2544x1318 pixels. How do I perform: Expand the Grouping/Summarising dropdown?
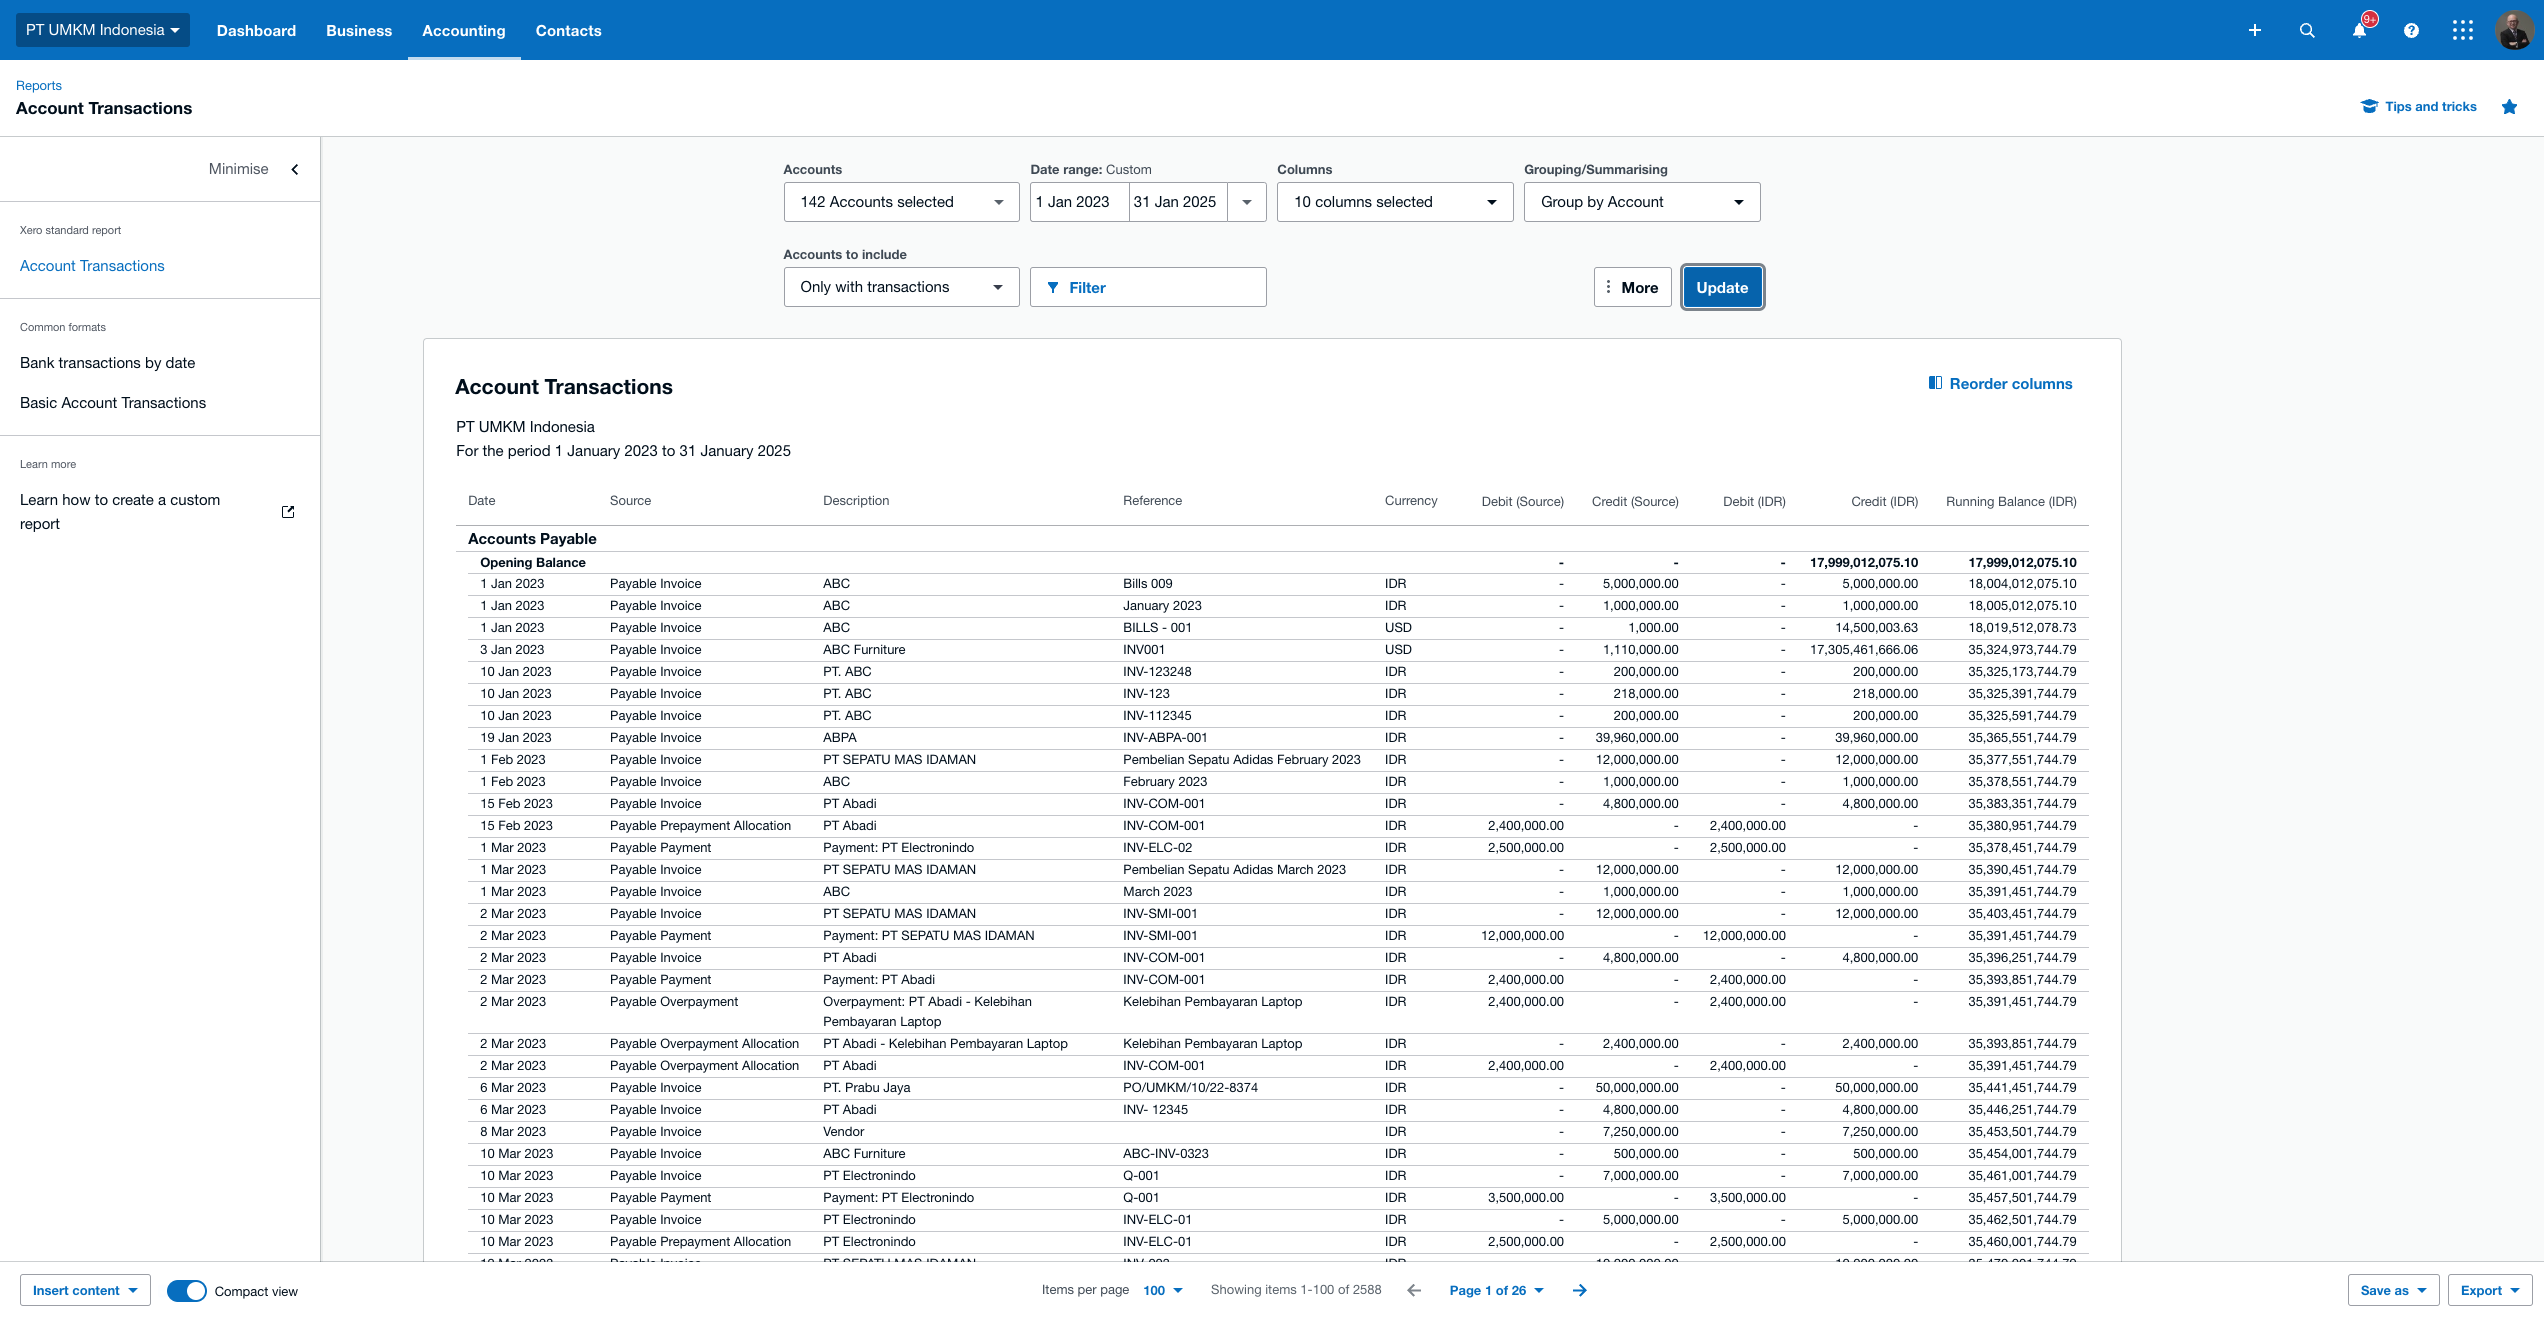pyautogui.click(x=1637, y=202)
